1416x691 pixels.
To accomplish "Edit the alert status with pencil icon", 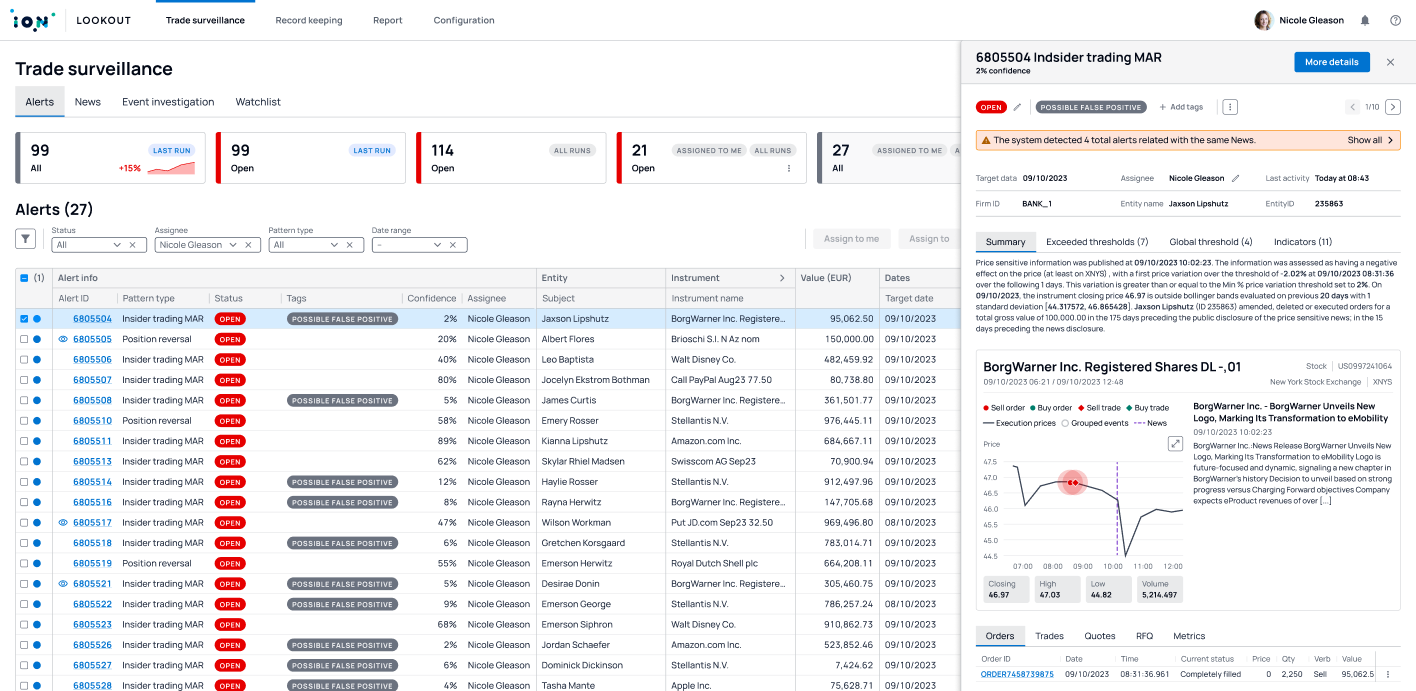I will click(1018, 107).
